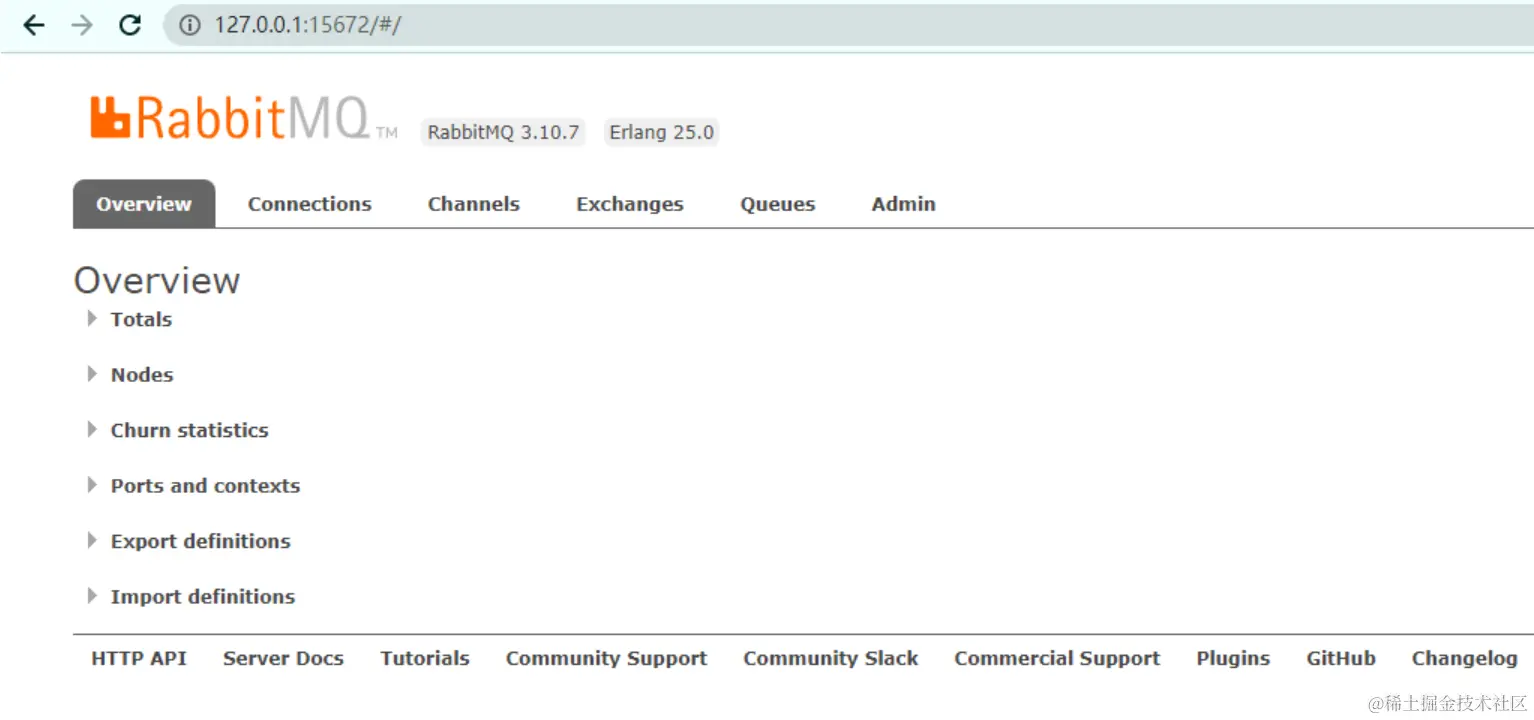The height and width of the screenshot is (720, 1534).
Task: Click the address bar URL 127.0.0.1:15672
Action: (308, 25)
